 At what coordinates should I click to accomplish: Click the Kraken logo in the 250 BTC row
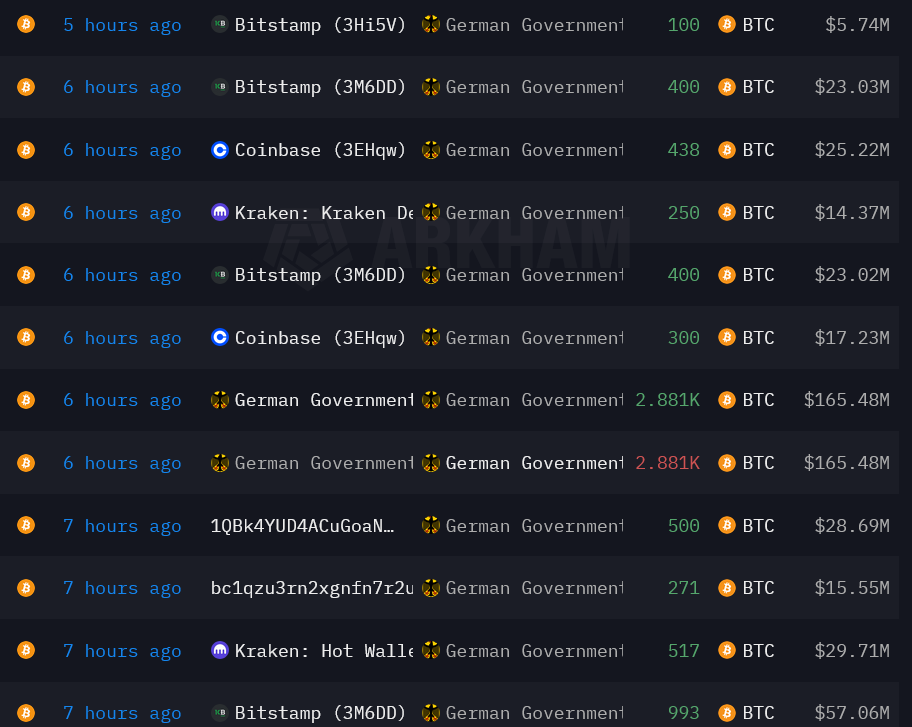pos(220,212)
